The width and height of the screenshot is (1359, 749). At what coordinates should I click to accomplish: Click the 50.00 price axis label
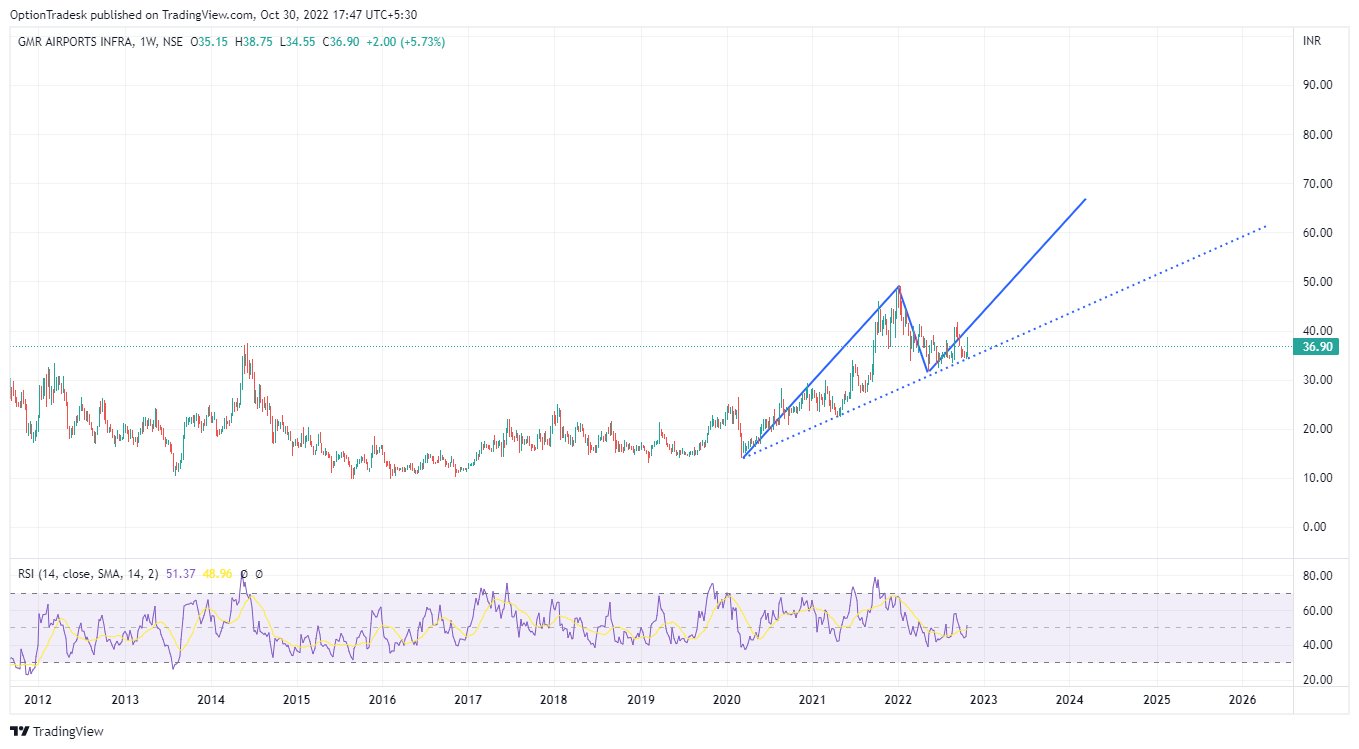point(1317,282)
